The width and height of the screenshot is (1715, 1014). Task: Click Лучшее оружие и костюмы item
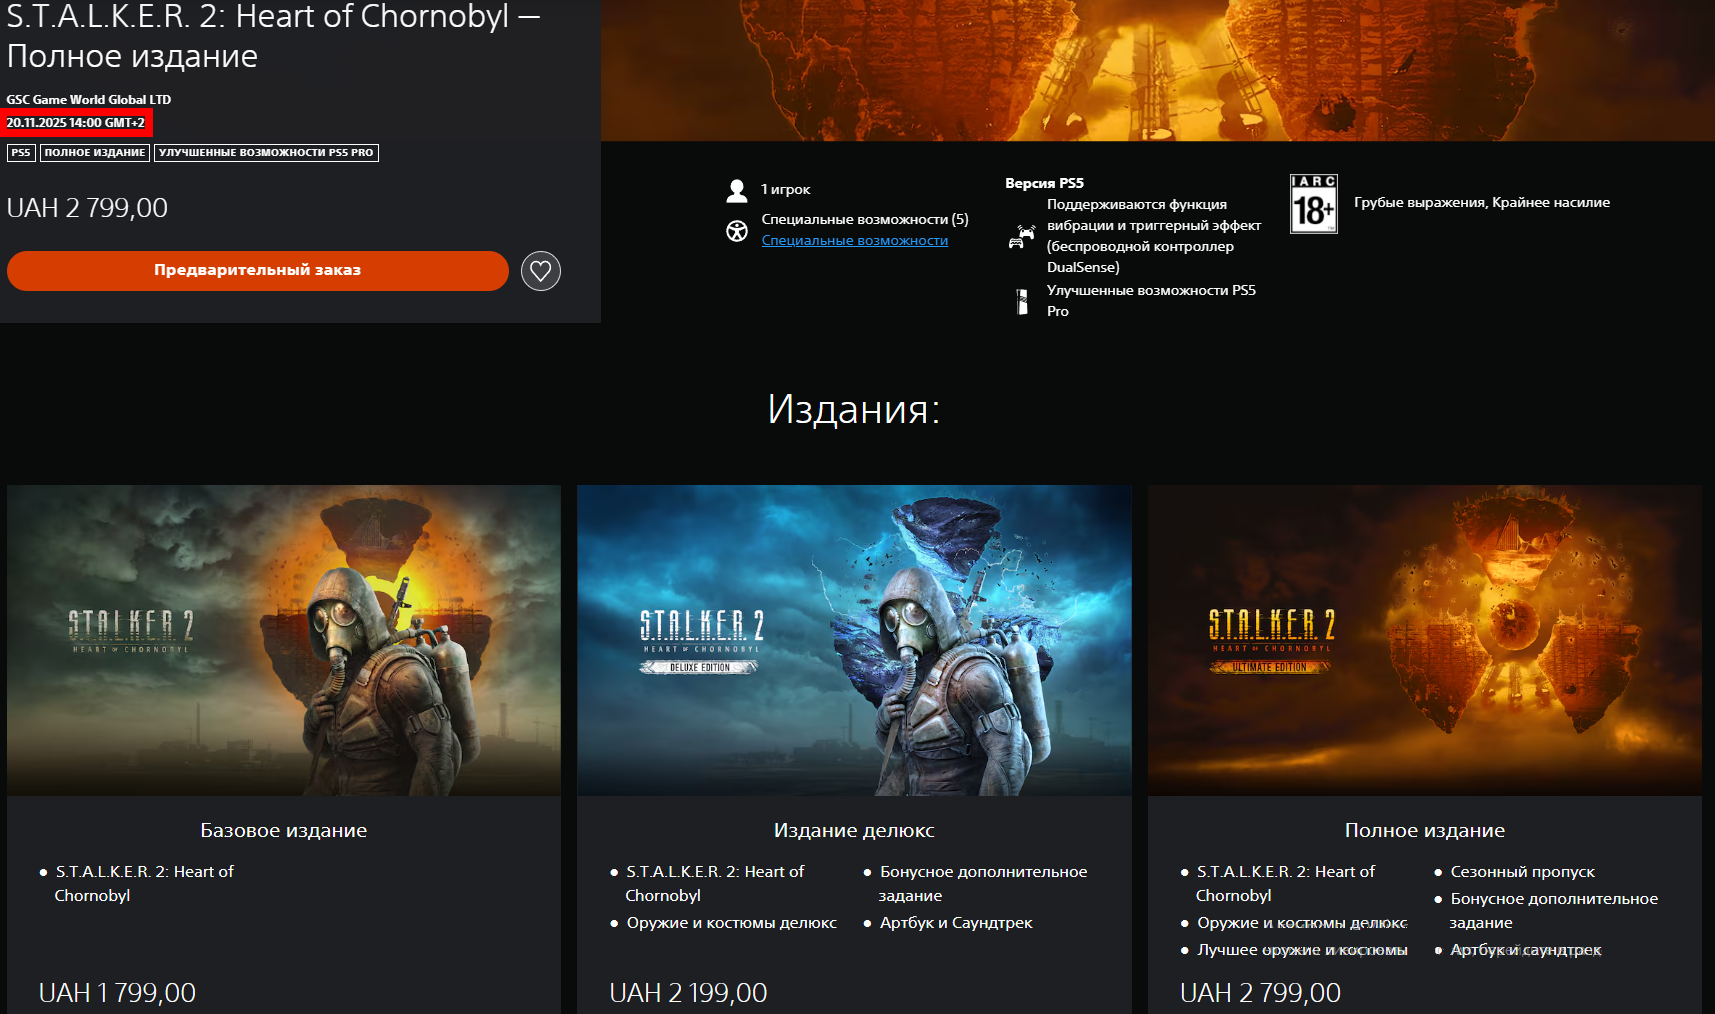1303,950
